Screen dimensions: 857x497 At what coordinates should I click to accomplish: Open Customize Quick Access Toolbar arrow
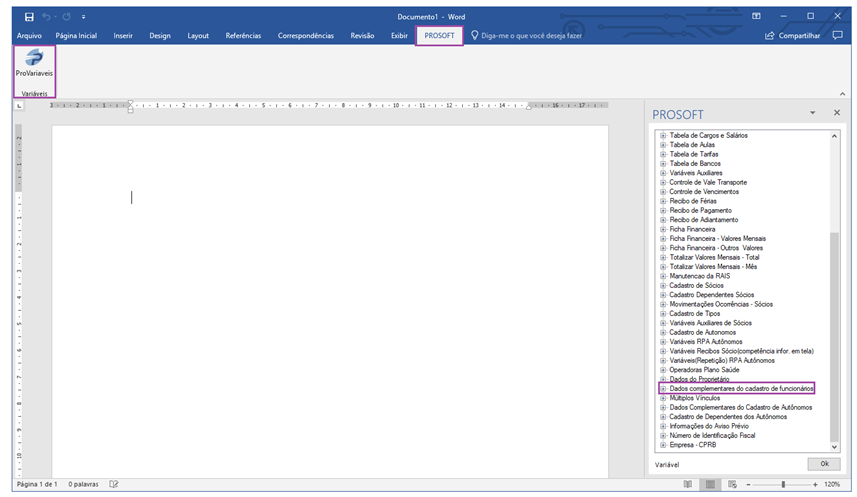(x=84, y=17)
